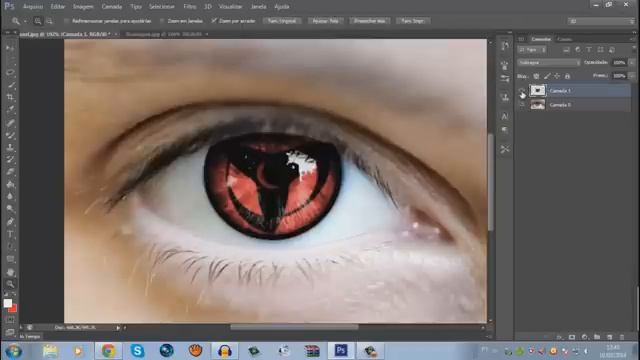Open the Opacidade slider dropdown arrow
The width and height of the screenshot is (640, 360).
tap(632, 62)
